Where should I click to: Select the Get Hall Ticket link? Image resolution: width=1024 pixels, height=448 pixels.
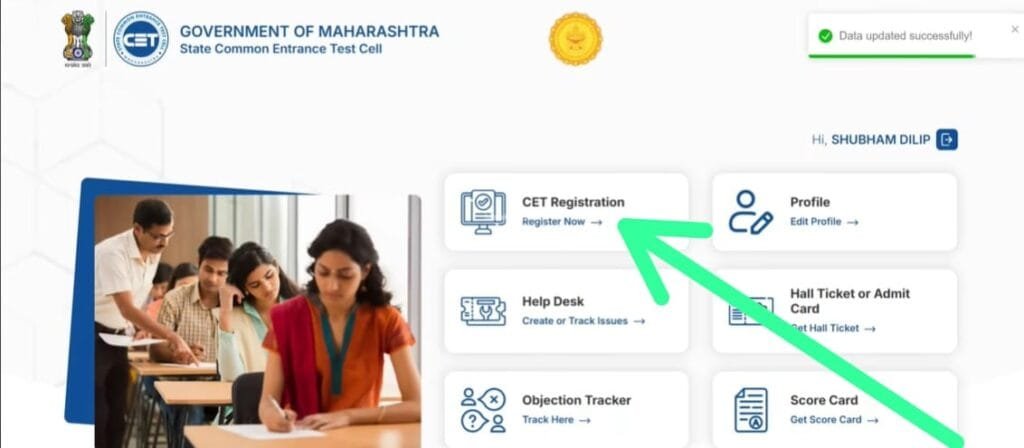click(833, 328)
